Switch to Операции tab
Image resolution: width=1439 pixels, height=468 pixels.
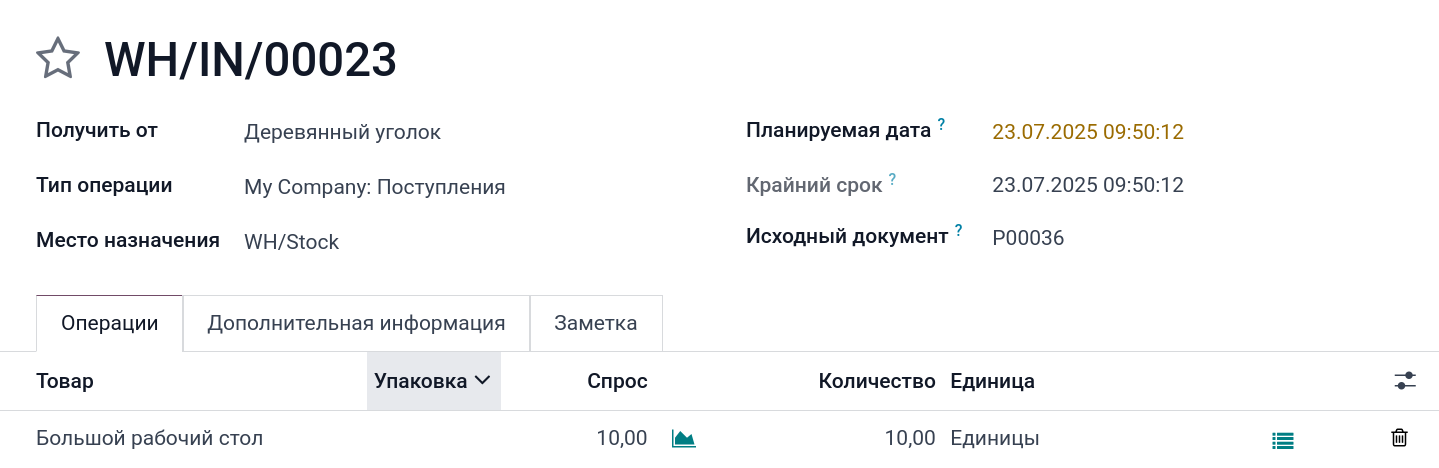coord(110,323)
